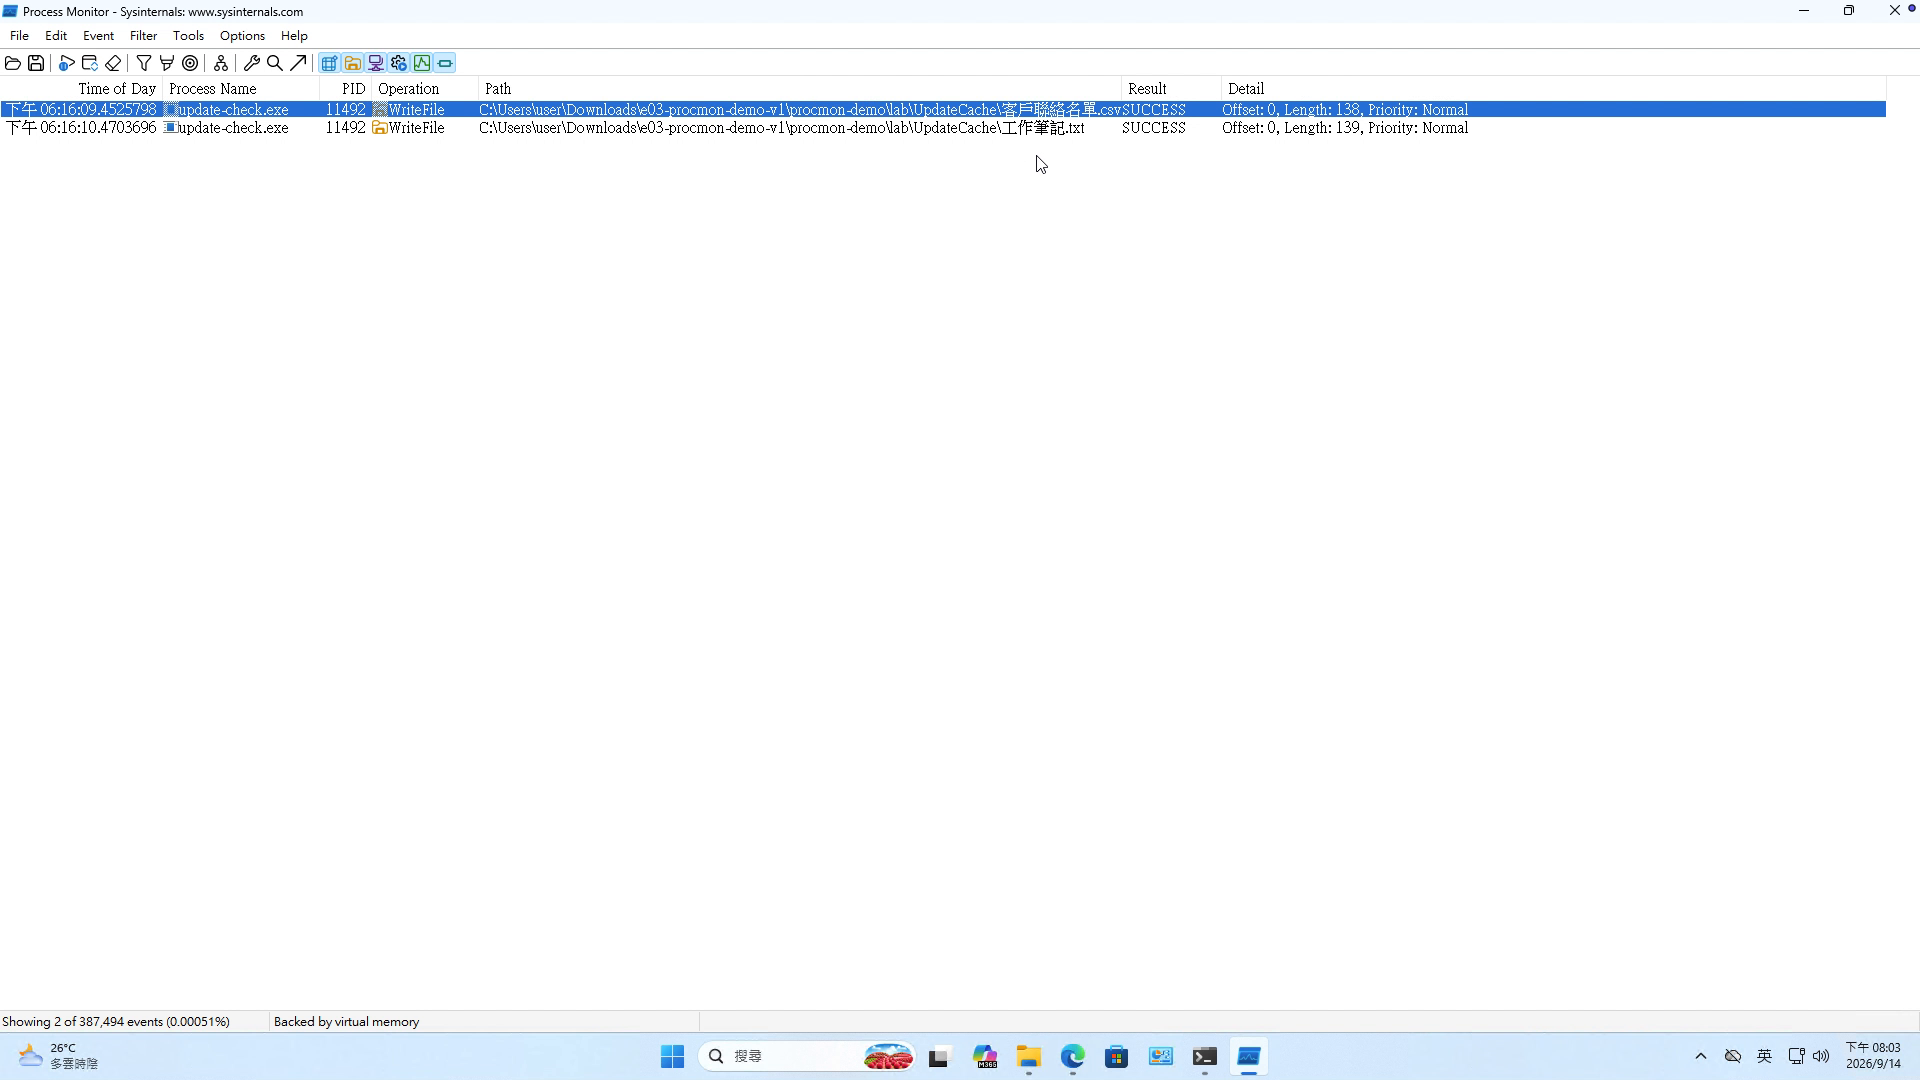
Task: Click the status text 'Showing 2 of 387,494 events'
Action: (x=116, y=1022)
